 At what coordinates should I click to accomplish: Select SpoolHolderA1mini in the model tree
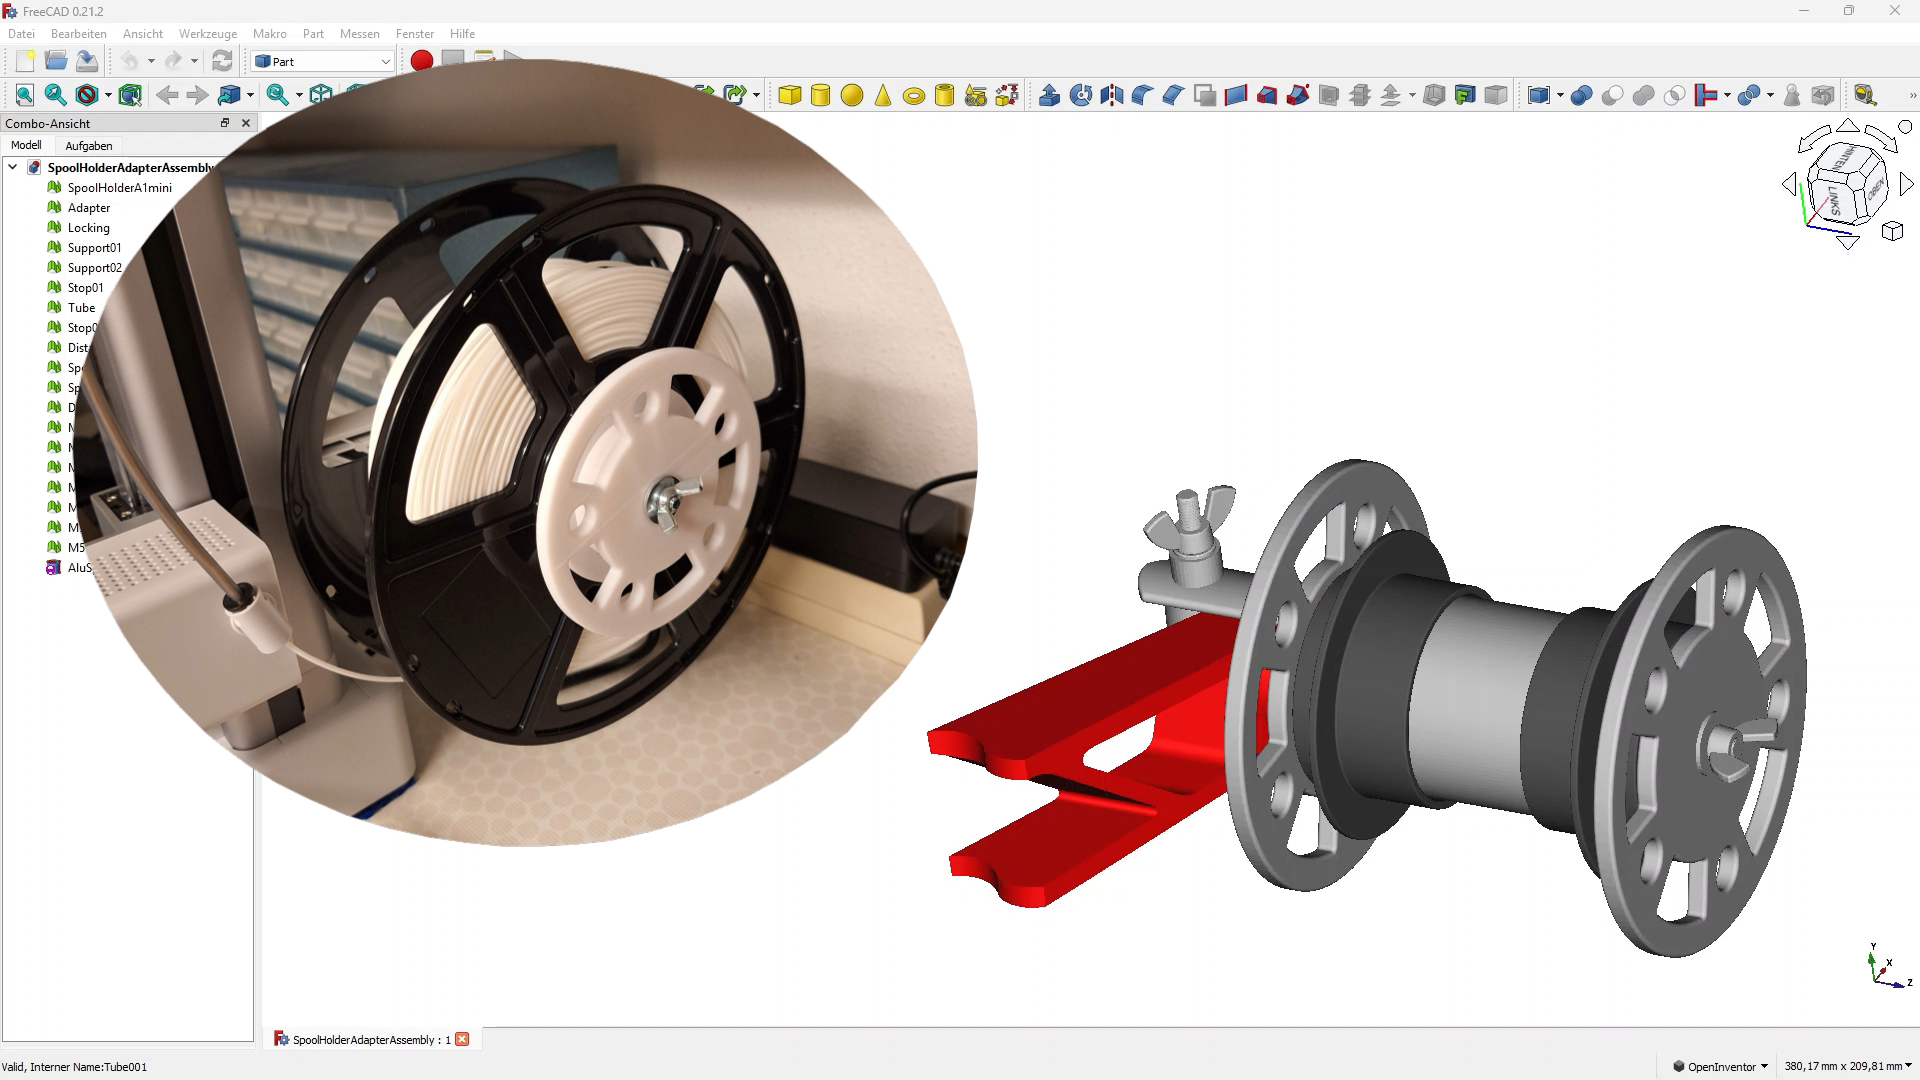(119, 187)
